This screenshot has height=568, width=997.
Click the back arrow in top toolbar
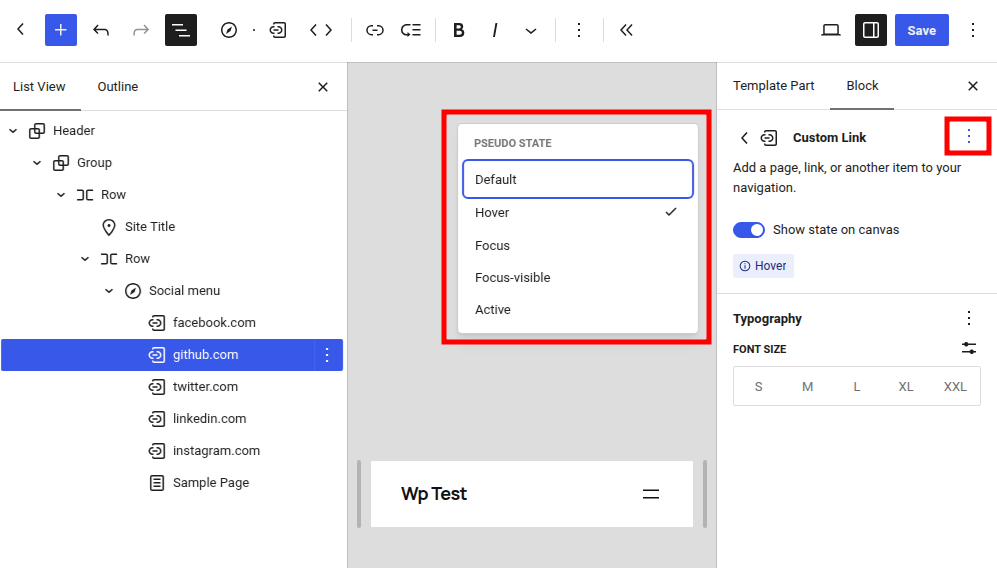click(x=20, y=30)
